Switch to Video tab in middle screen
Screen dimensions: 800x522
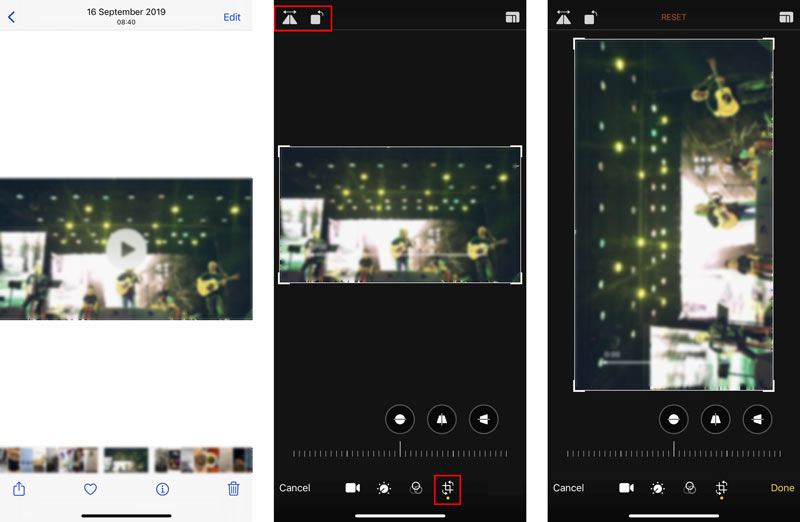point(353,488)
